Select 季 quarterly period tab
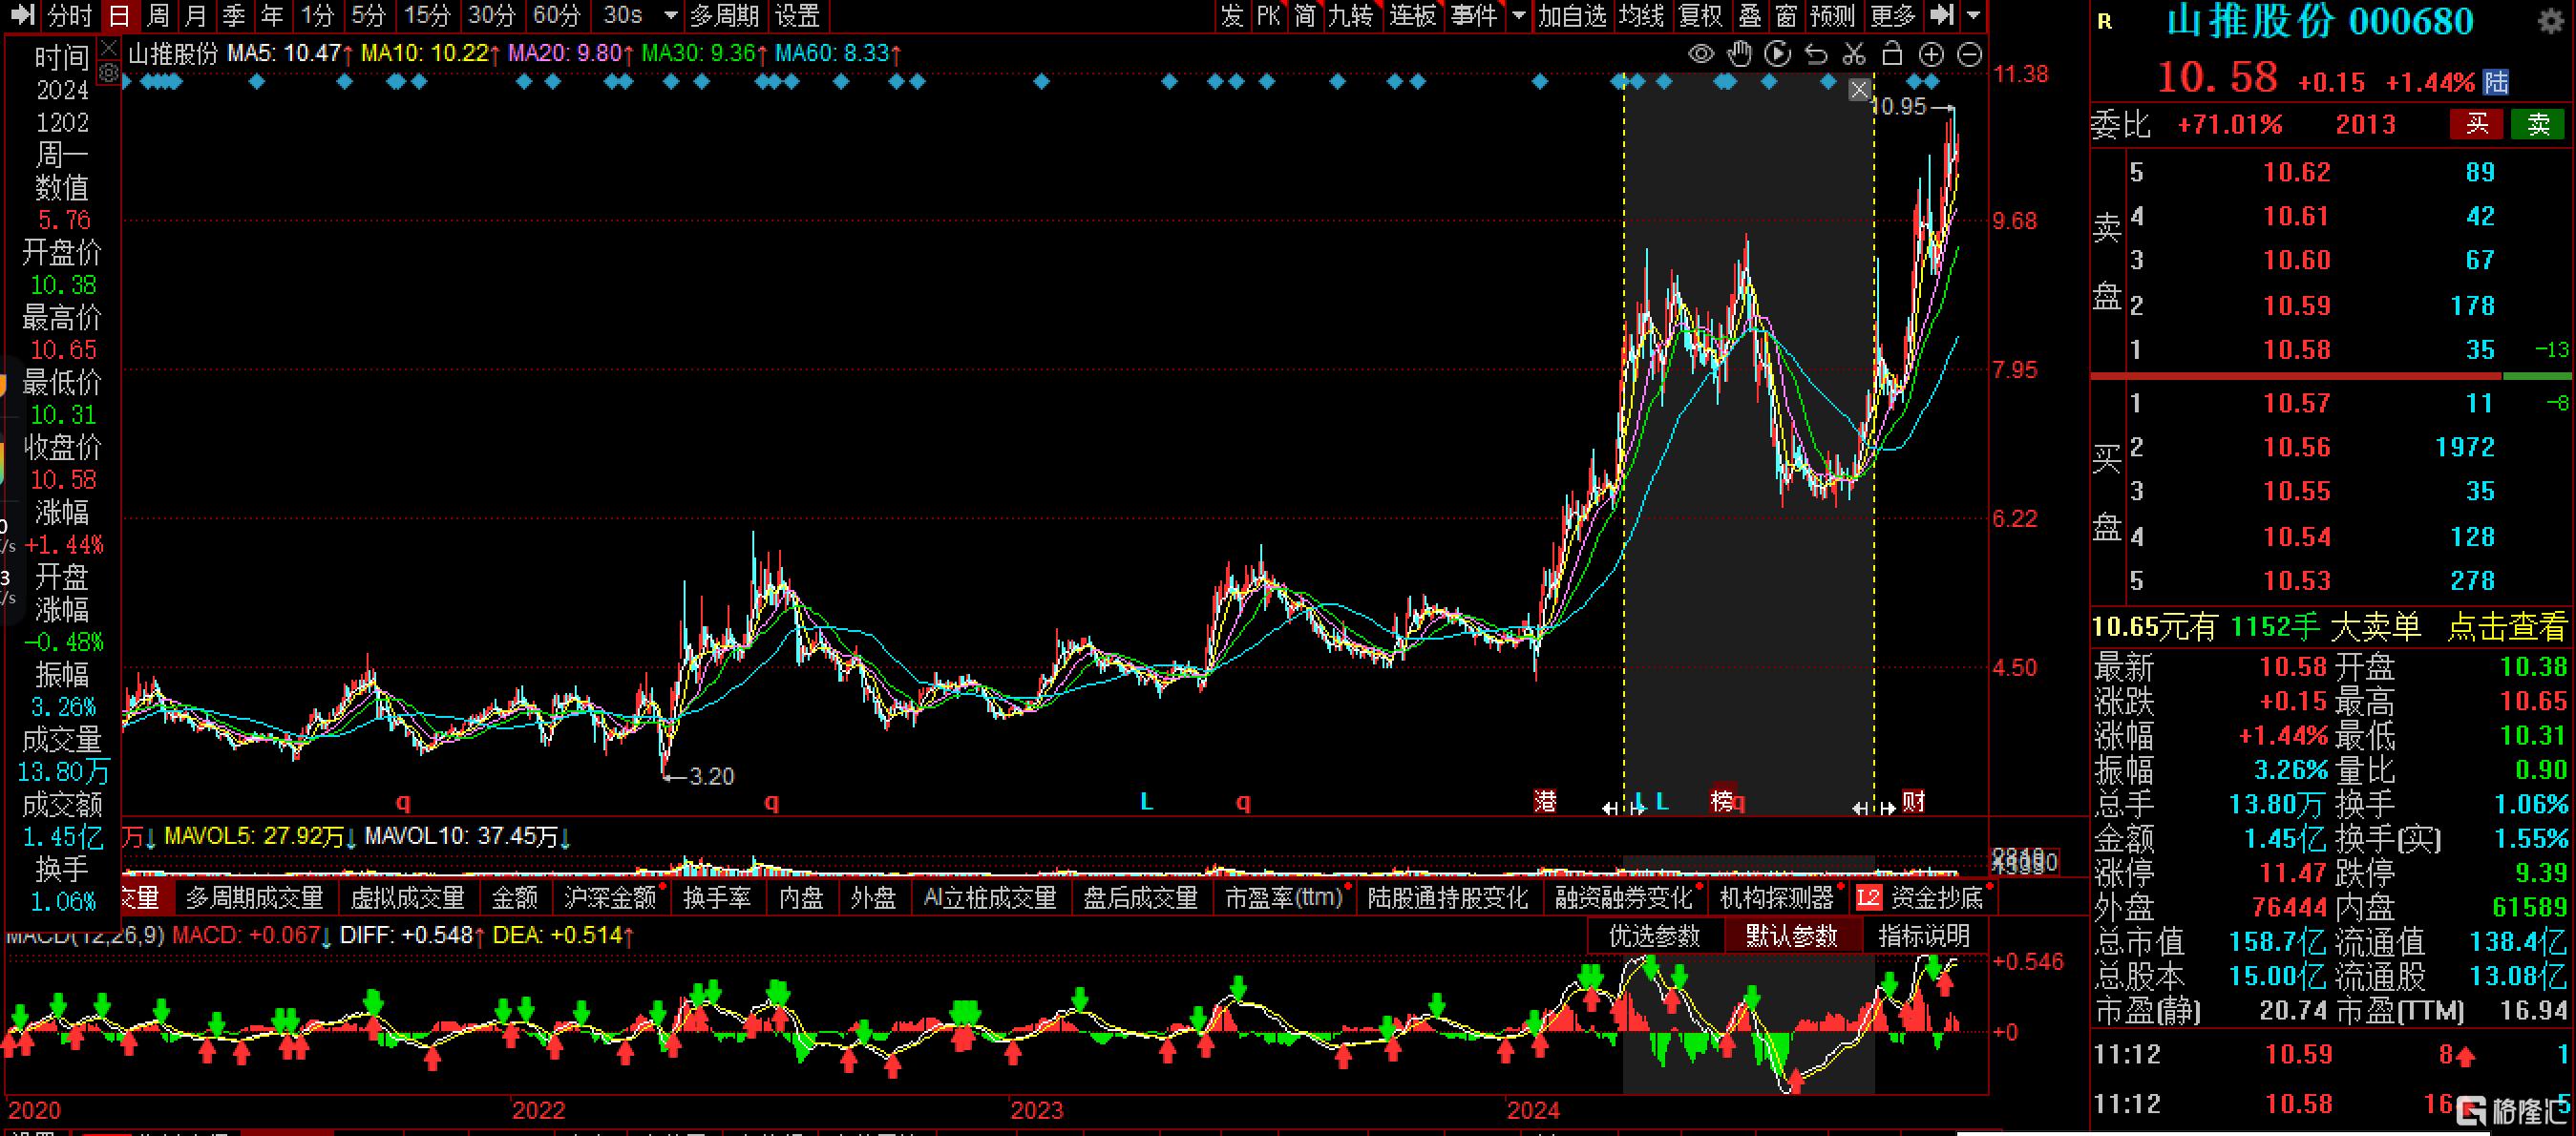Screen dimensions: 2576x1136 tap(234, 15)
